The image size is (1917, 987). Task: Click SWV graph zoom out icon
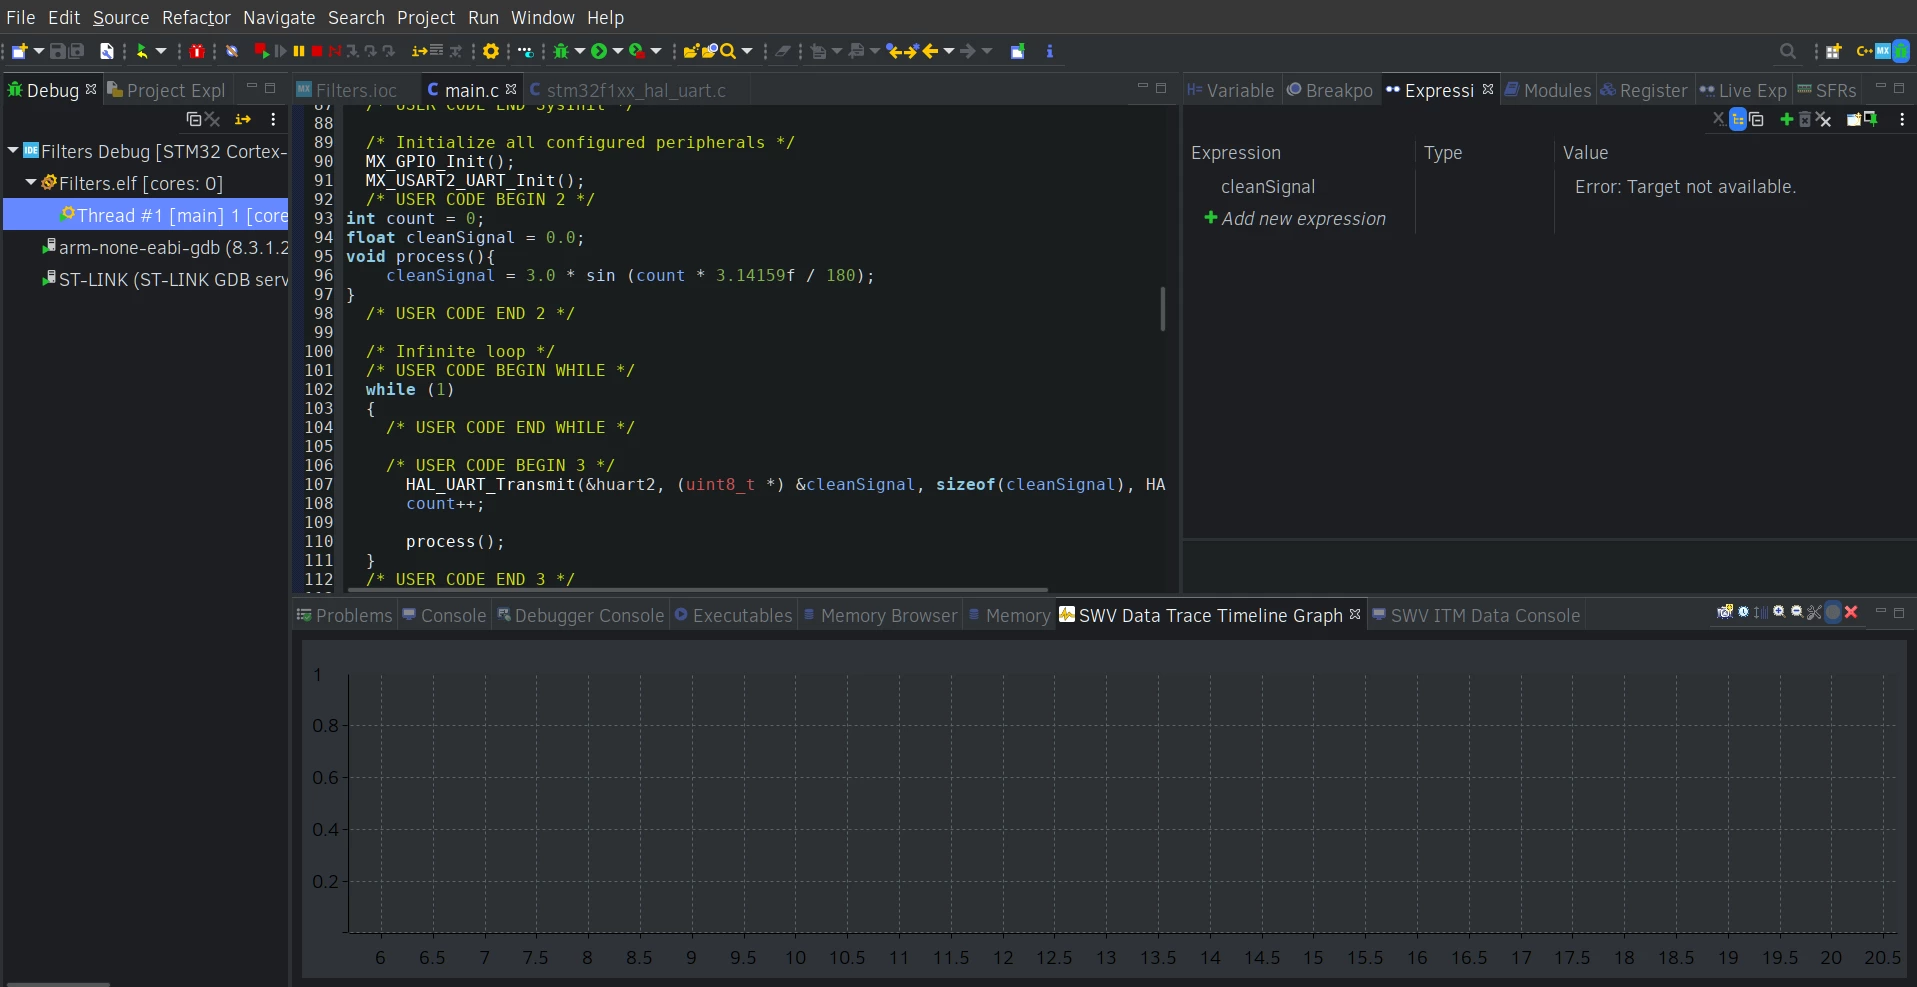point(1797,612)
